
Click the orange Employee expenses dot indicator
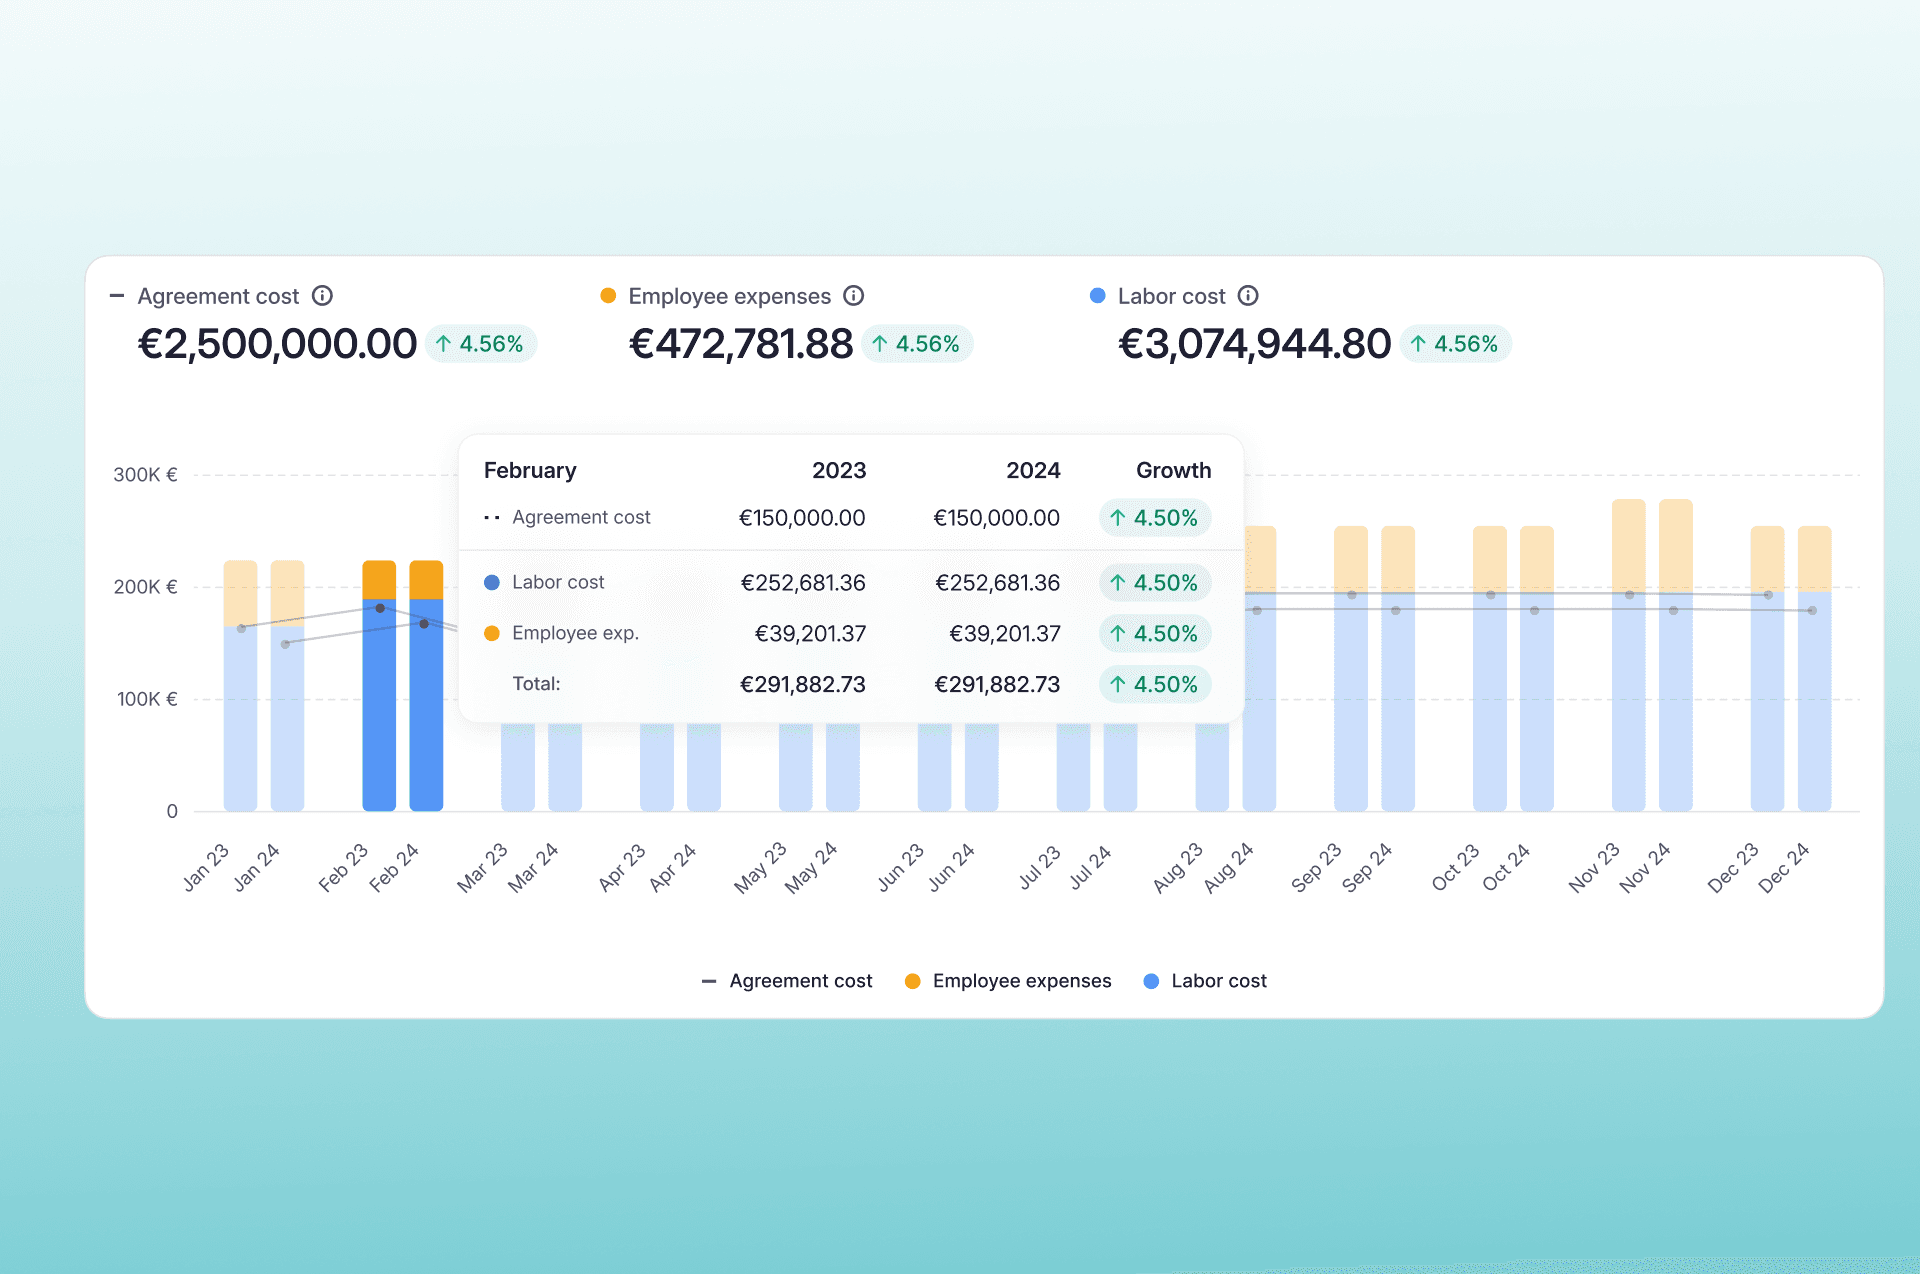(x=607, y=295)
